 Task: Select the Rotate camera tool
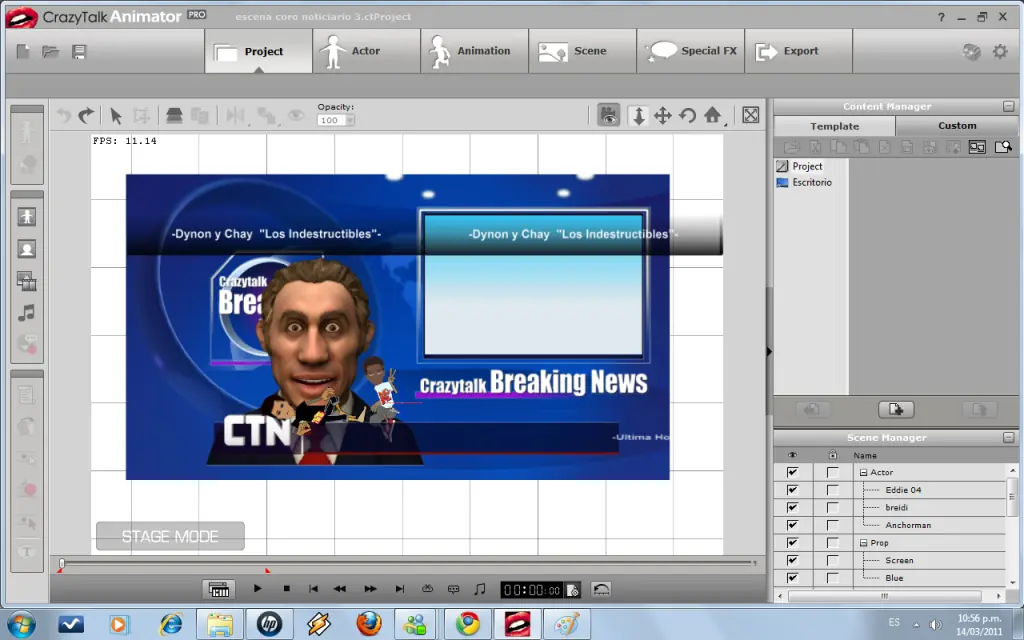[x=687, y=116]
